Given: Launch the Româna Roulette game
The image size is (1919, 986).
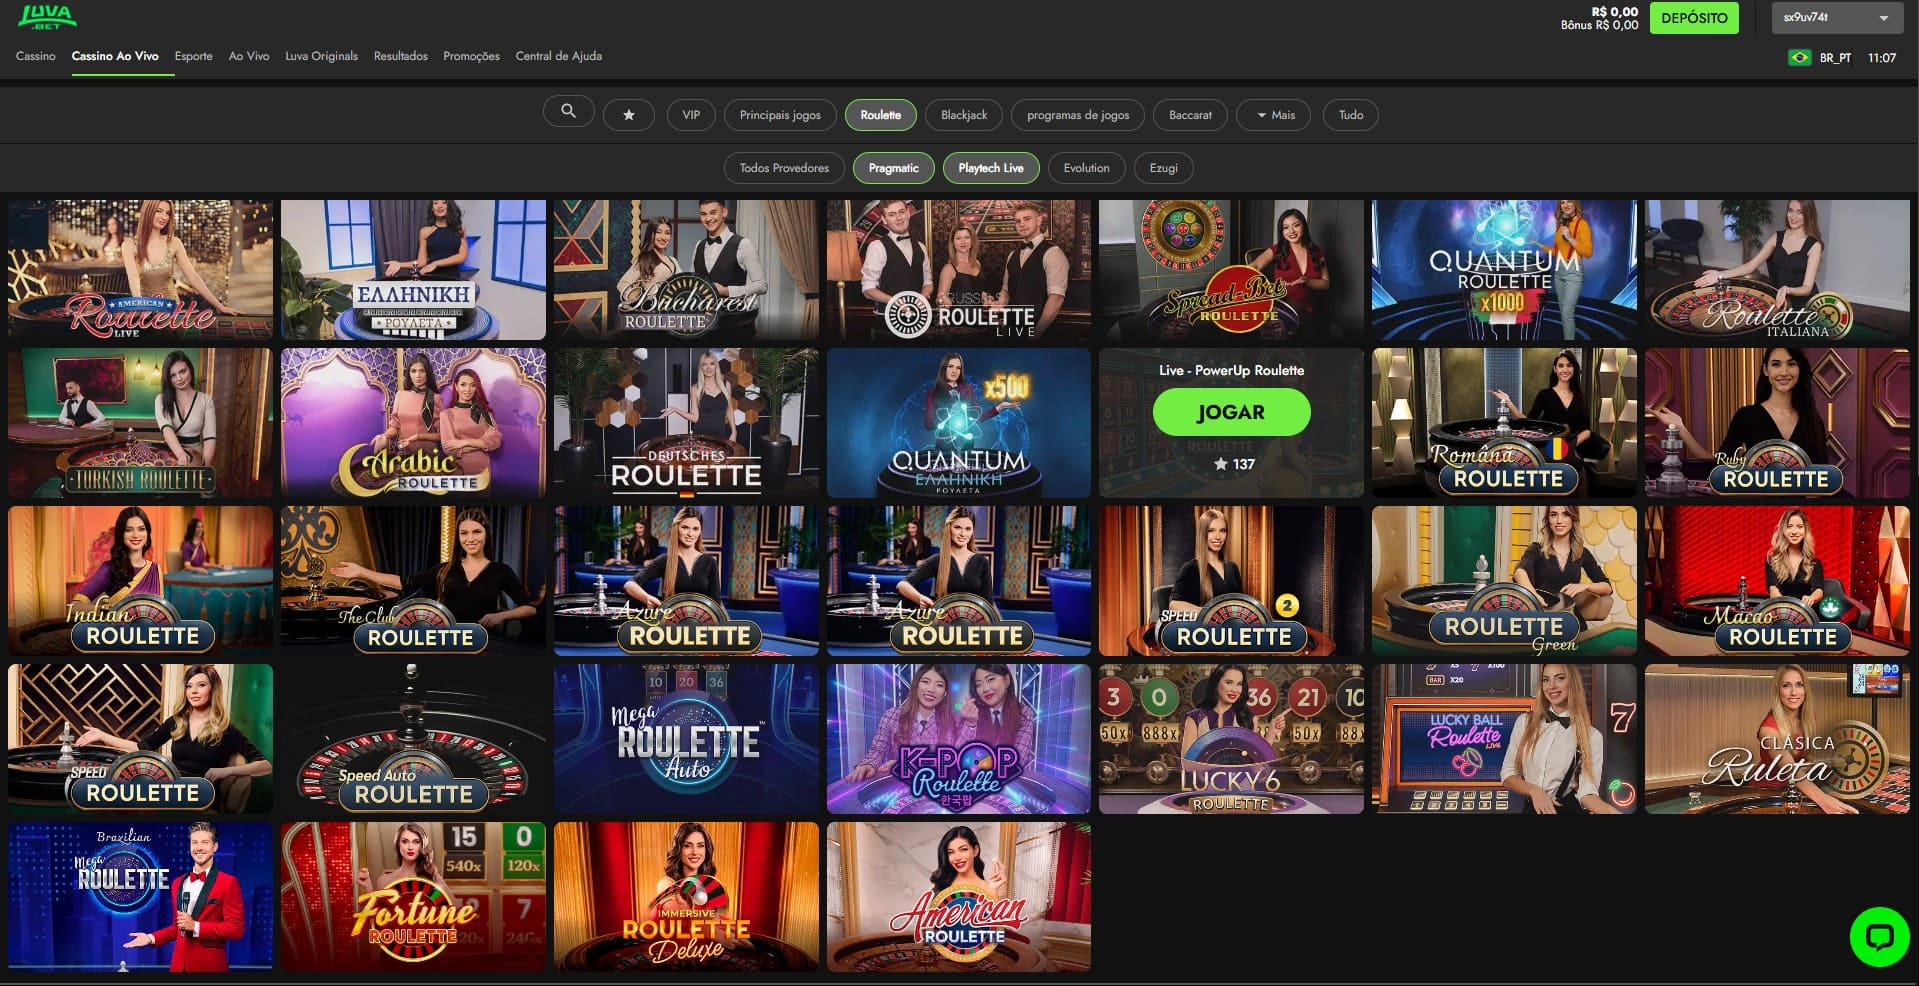Looking at the screenshot, I should (1504, 422).
